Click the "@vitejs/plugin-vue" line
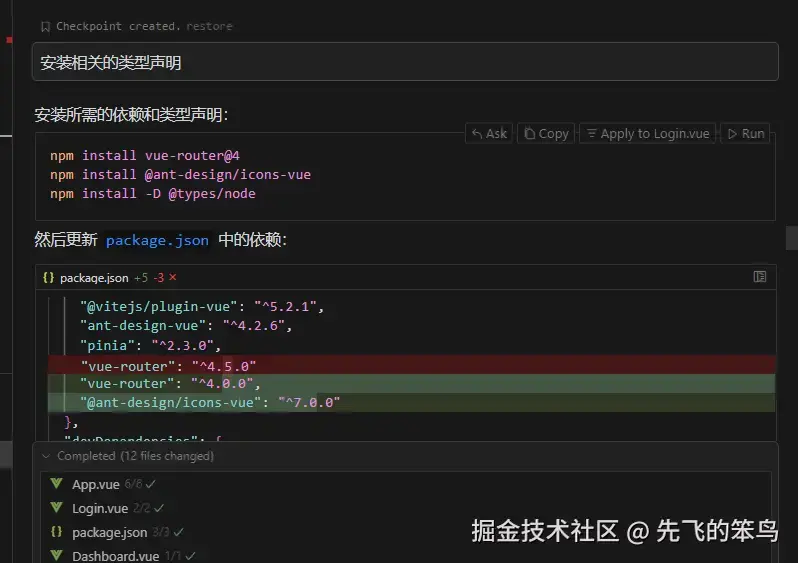Viewport: 798px width, 563px height. 202,306
